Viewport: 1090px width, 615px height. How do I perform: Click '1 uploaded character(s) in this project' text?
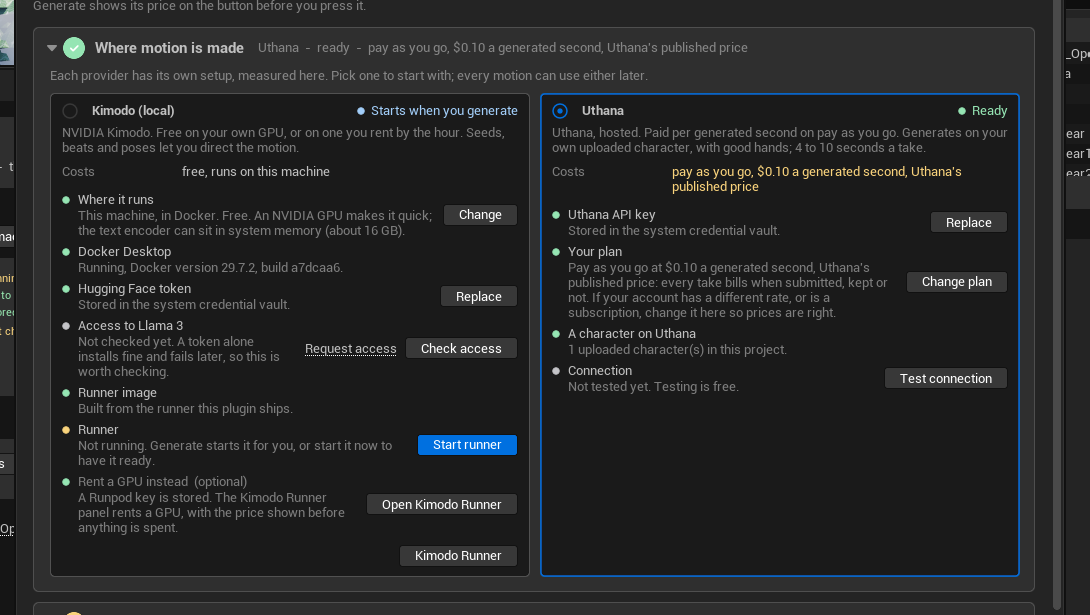click(677, 350)
